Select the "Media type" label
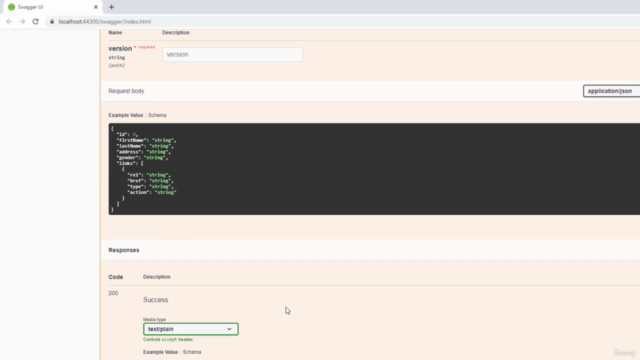640x360 pixels. pyautogui.click(x=154, y=319)
